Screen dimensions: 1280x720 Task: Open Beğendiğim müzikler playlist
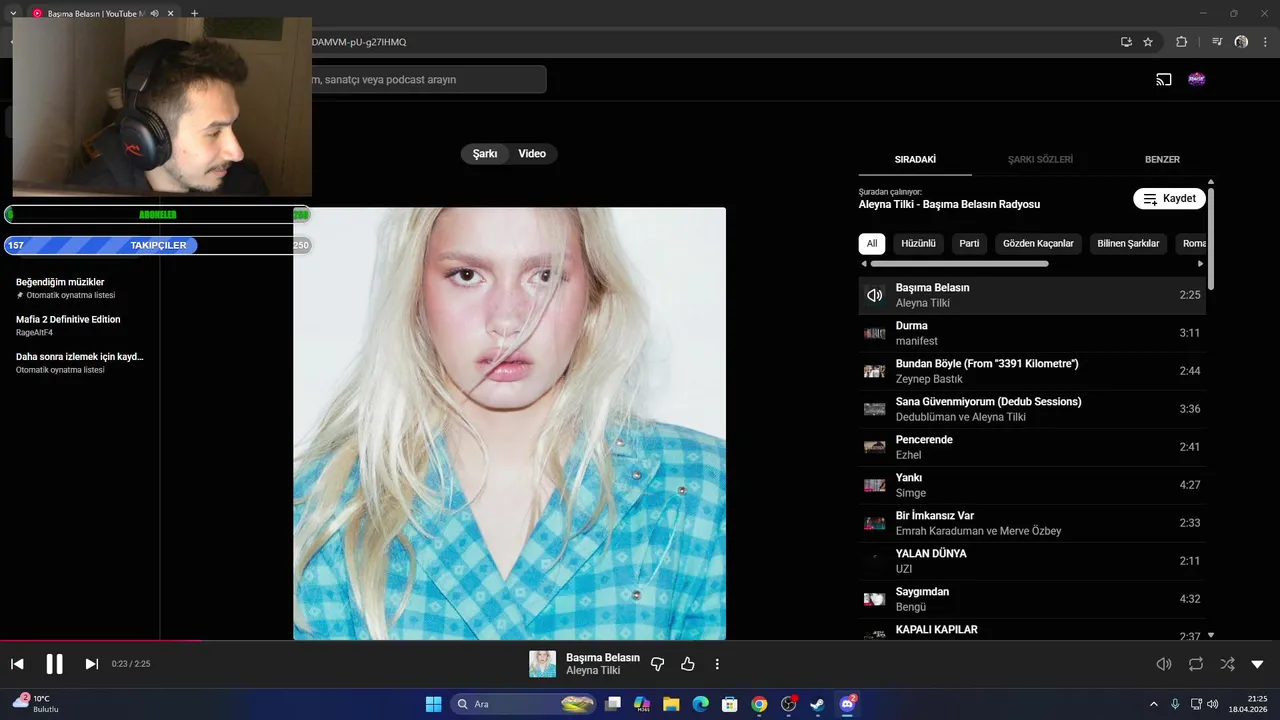(80, 288)
